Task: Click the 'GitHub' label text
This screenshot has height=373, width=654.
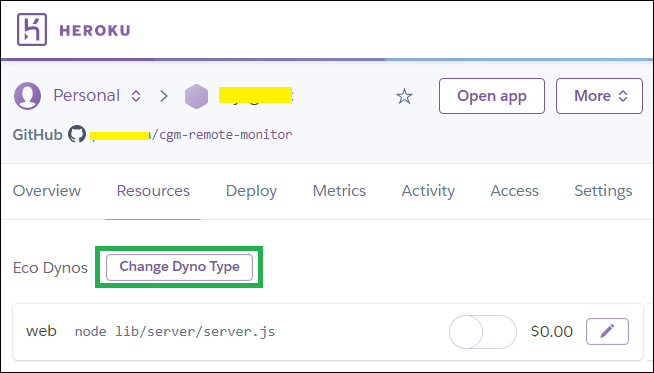Action: coord(38,135)
